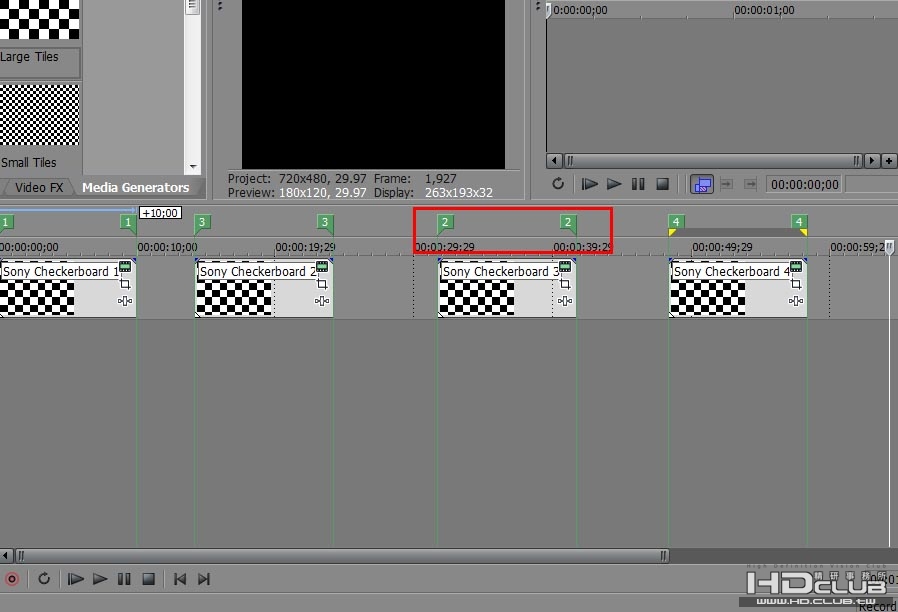This screenshot has width=898, height=612.
Task: Click the gray loop region bar in region 4
Action: 738,232
